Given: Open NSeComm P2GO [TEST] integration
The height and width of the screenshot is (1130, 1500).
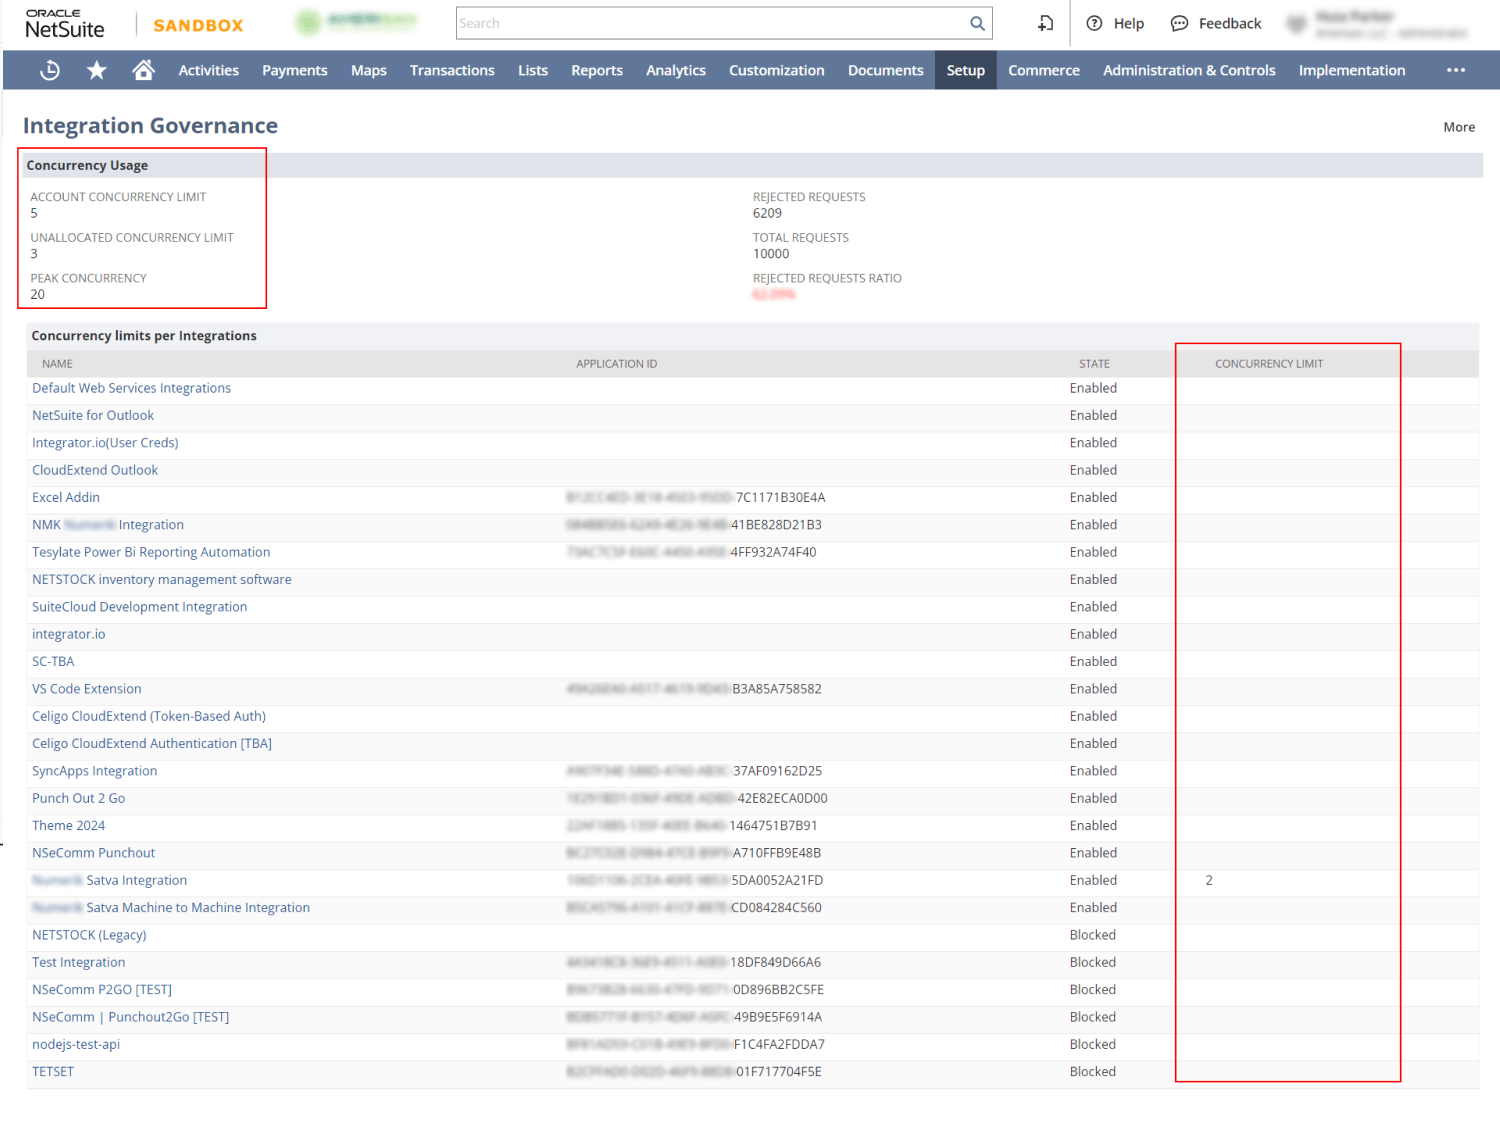Looking at the screenshot, I should click(102, 989).
